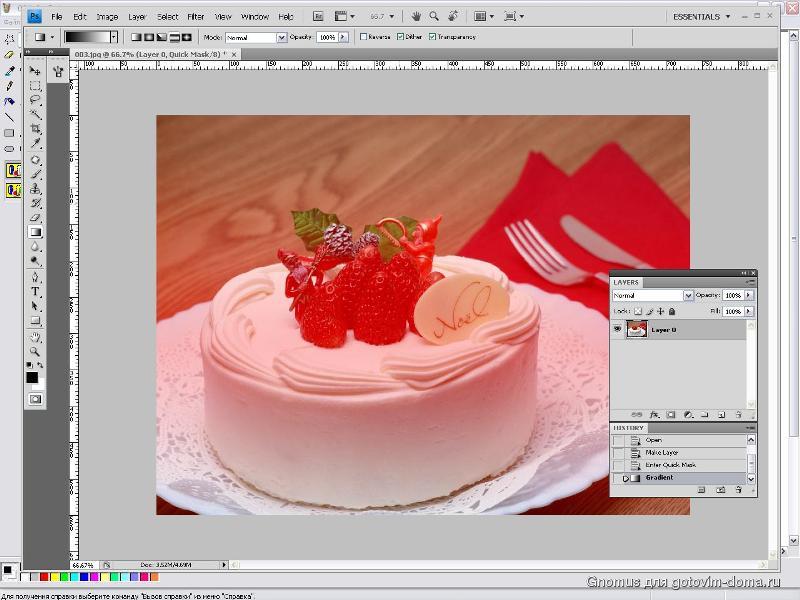Viewport: 800px width, 600px height.
Task: Click the Angle Gradient style icon
Action: pyautogui.click(x=162, y=37)
